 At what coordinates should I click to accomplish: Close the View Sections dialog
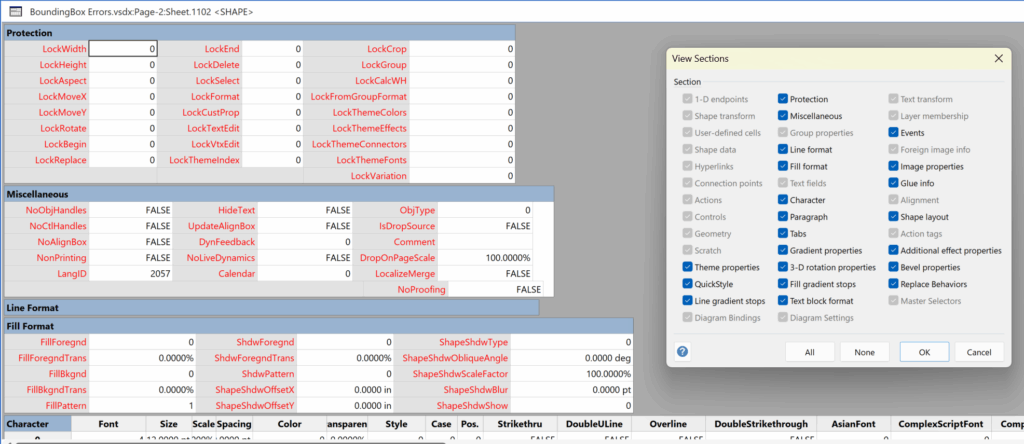(x=998, y=59)
